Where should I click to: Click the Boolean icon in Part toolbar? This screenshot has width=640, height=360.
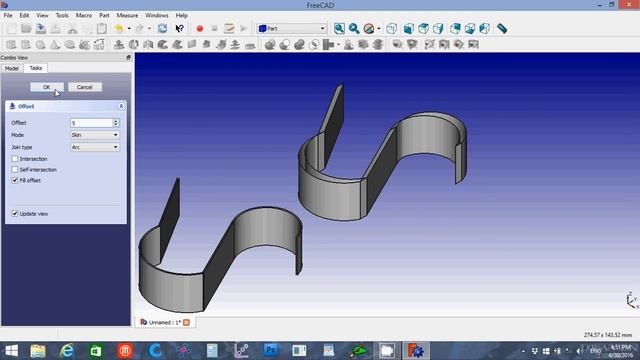point(270,44)
